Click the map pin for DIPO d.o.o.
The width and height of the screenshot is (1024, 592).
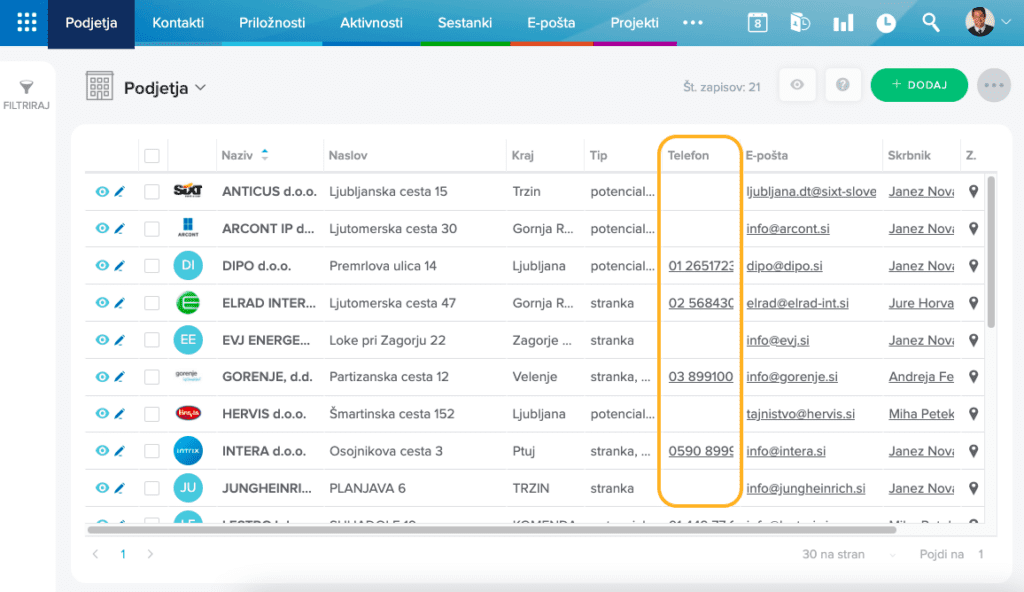click(974, 265)
